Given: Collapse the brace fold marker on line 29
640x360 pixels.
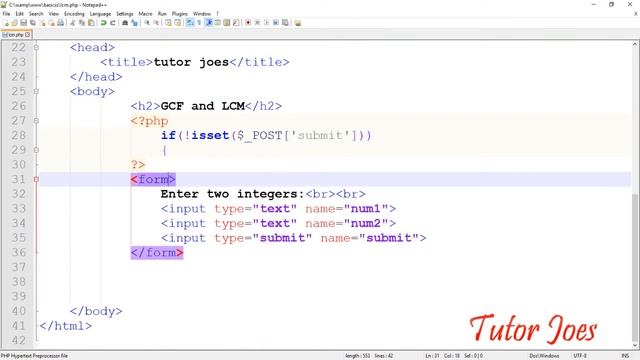Looking at the screenshot, I should point(36,150).
